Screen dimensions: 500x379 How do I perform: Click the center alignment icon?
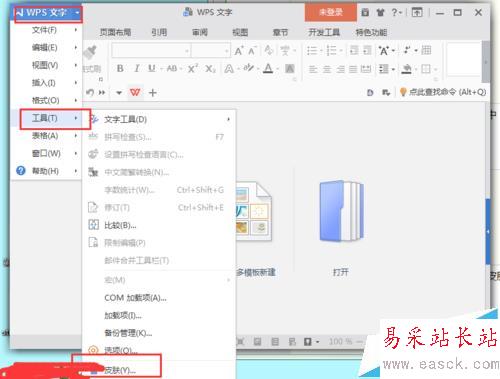[327, 69]
